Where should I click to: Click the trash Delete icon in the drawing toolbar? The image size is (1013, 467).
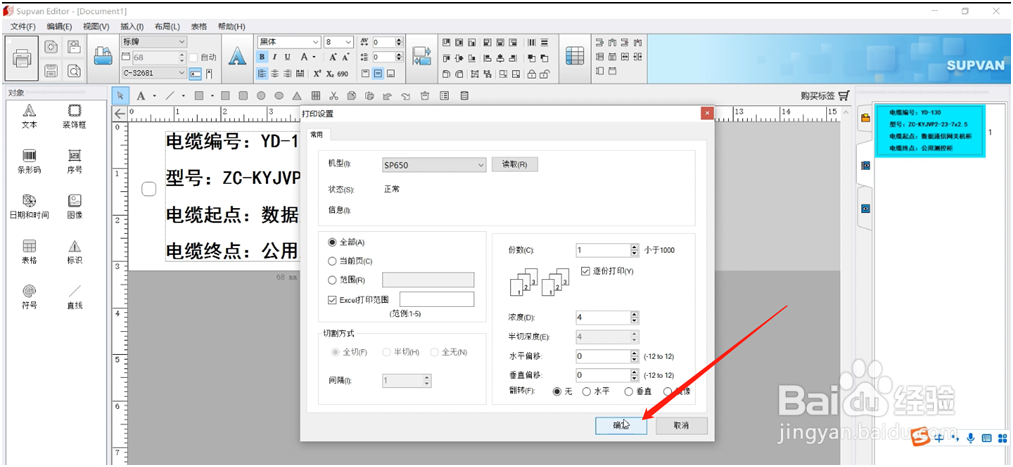(425, 96)
